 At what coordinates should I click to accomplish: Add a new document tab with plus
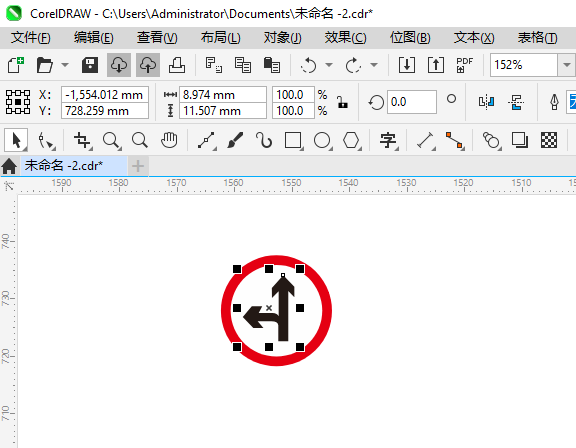(138, 166)
